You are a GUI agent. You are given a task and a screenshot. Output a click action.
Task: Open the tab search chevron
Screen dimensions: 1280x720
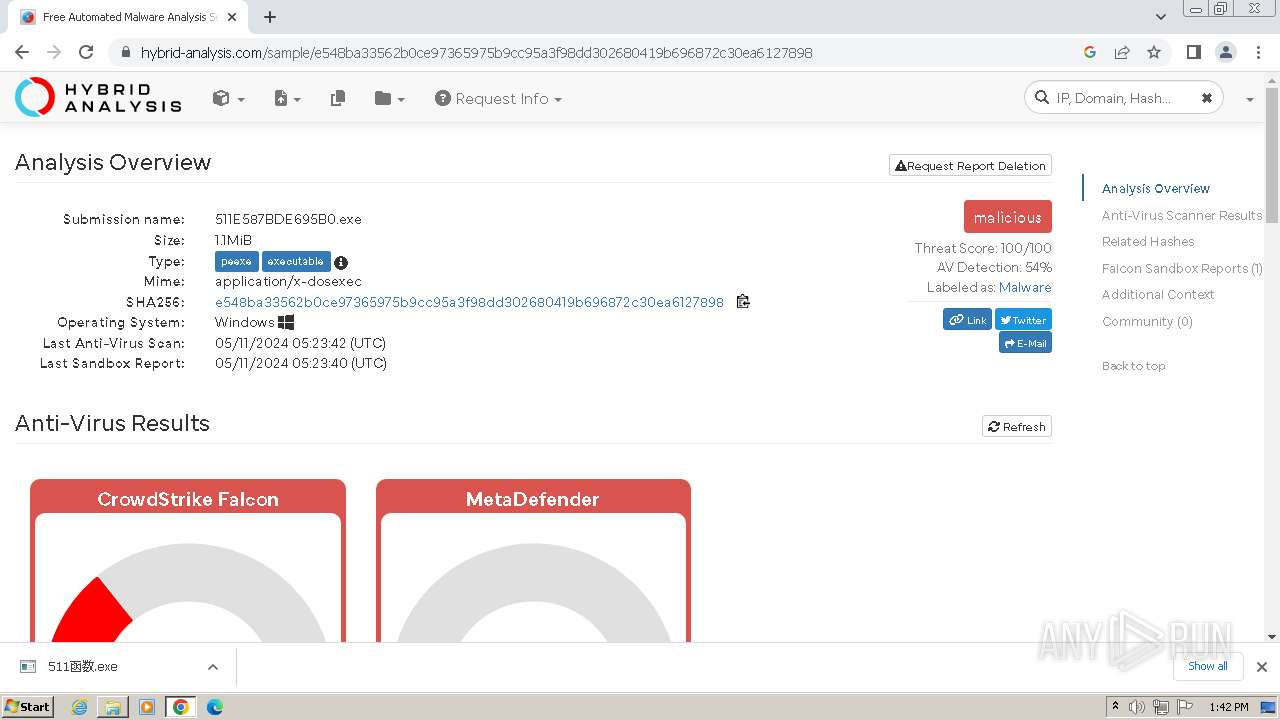click(x=1160, y=17)
